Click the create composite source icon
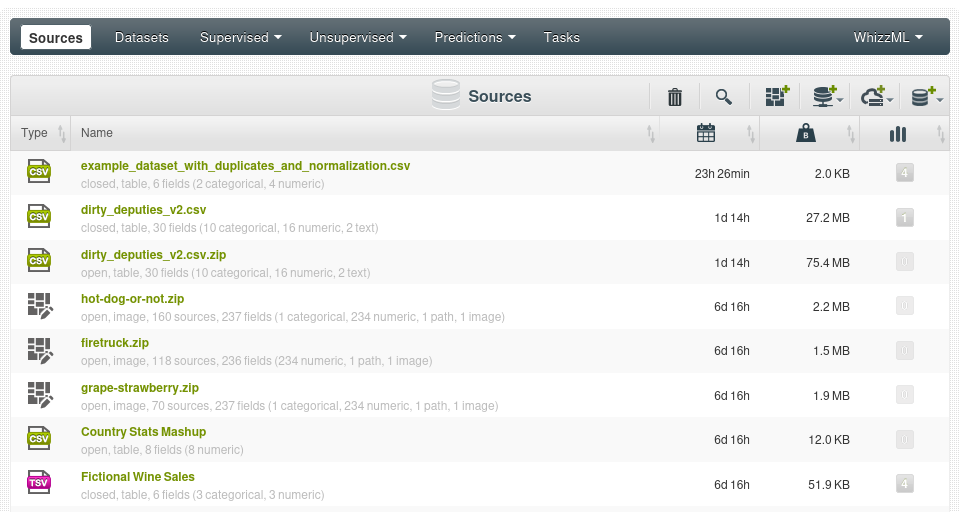Image resolution: width=959 pixels, height=512 pixels. 777,97
